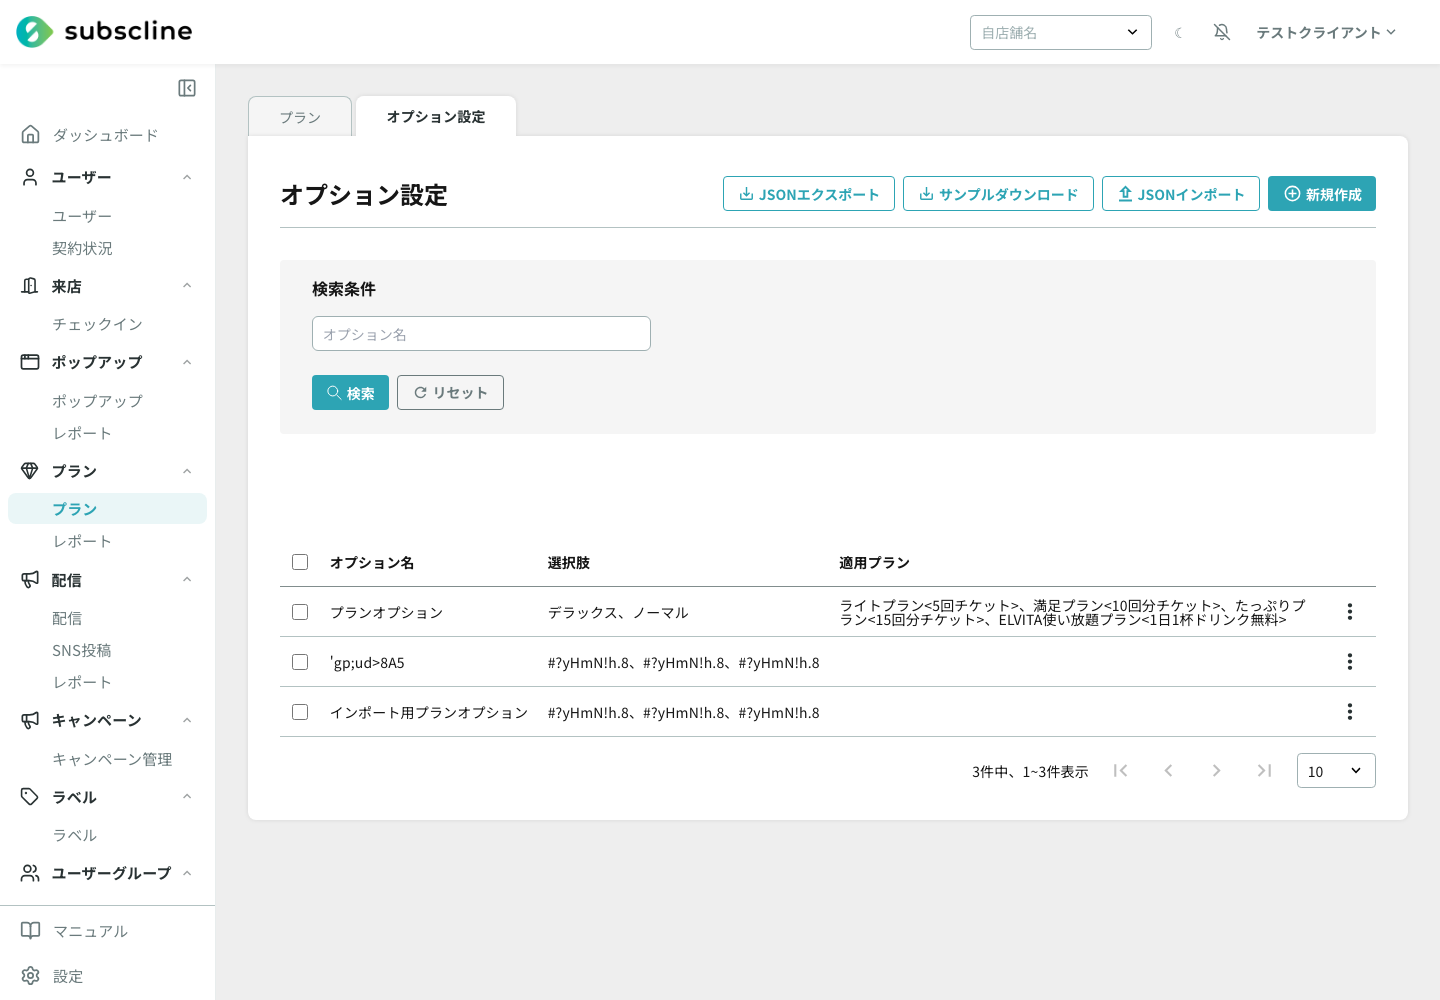Toggle select-all checkbox in table header
The width and height of the screenshot is (1440, 1000).
point(300,562)
